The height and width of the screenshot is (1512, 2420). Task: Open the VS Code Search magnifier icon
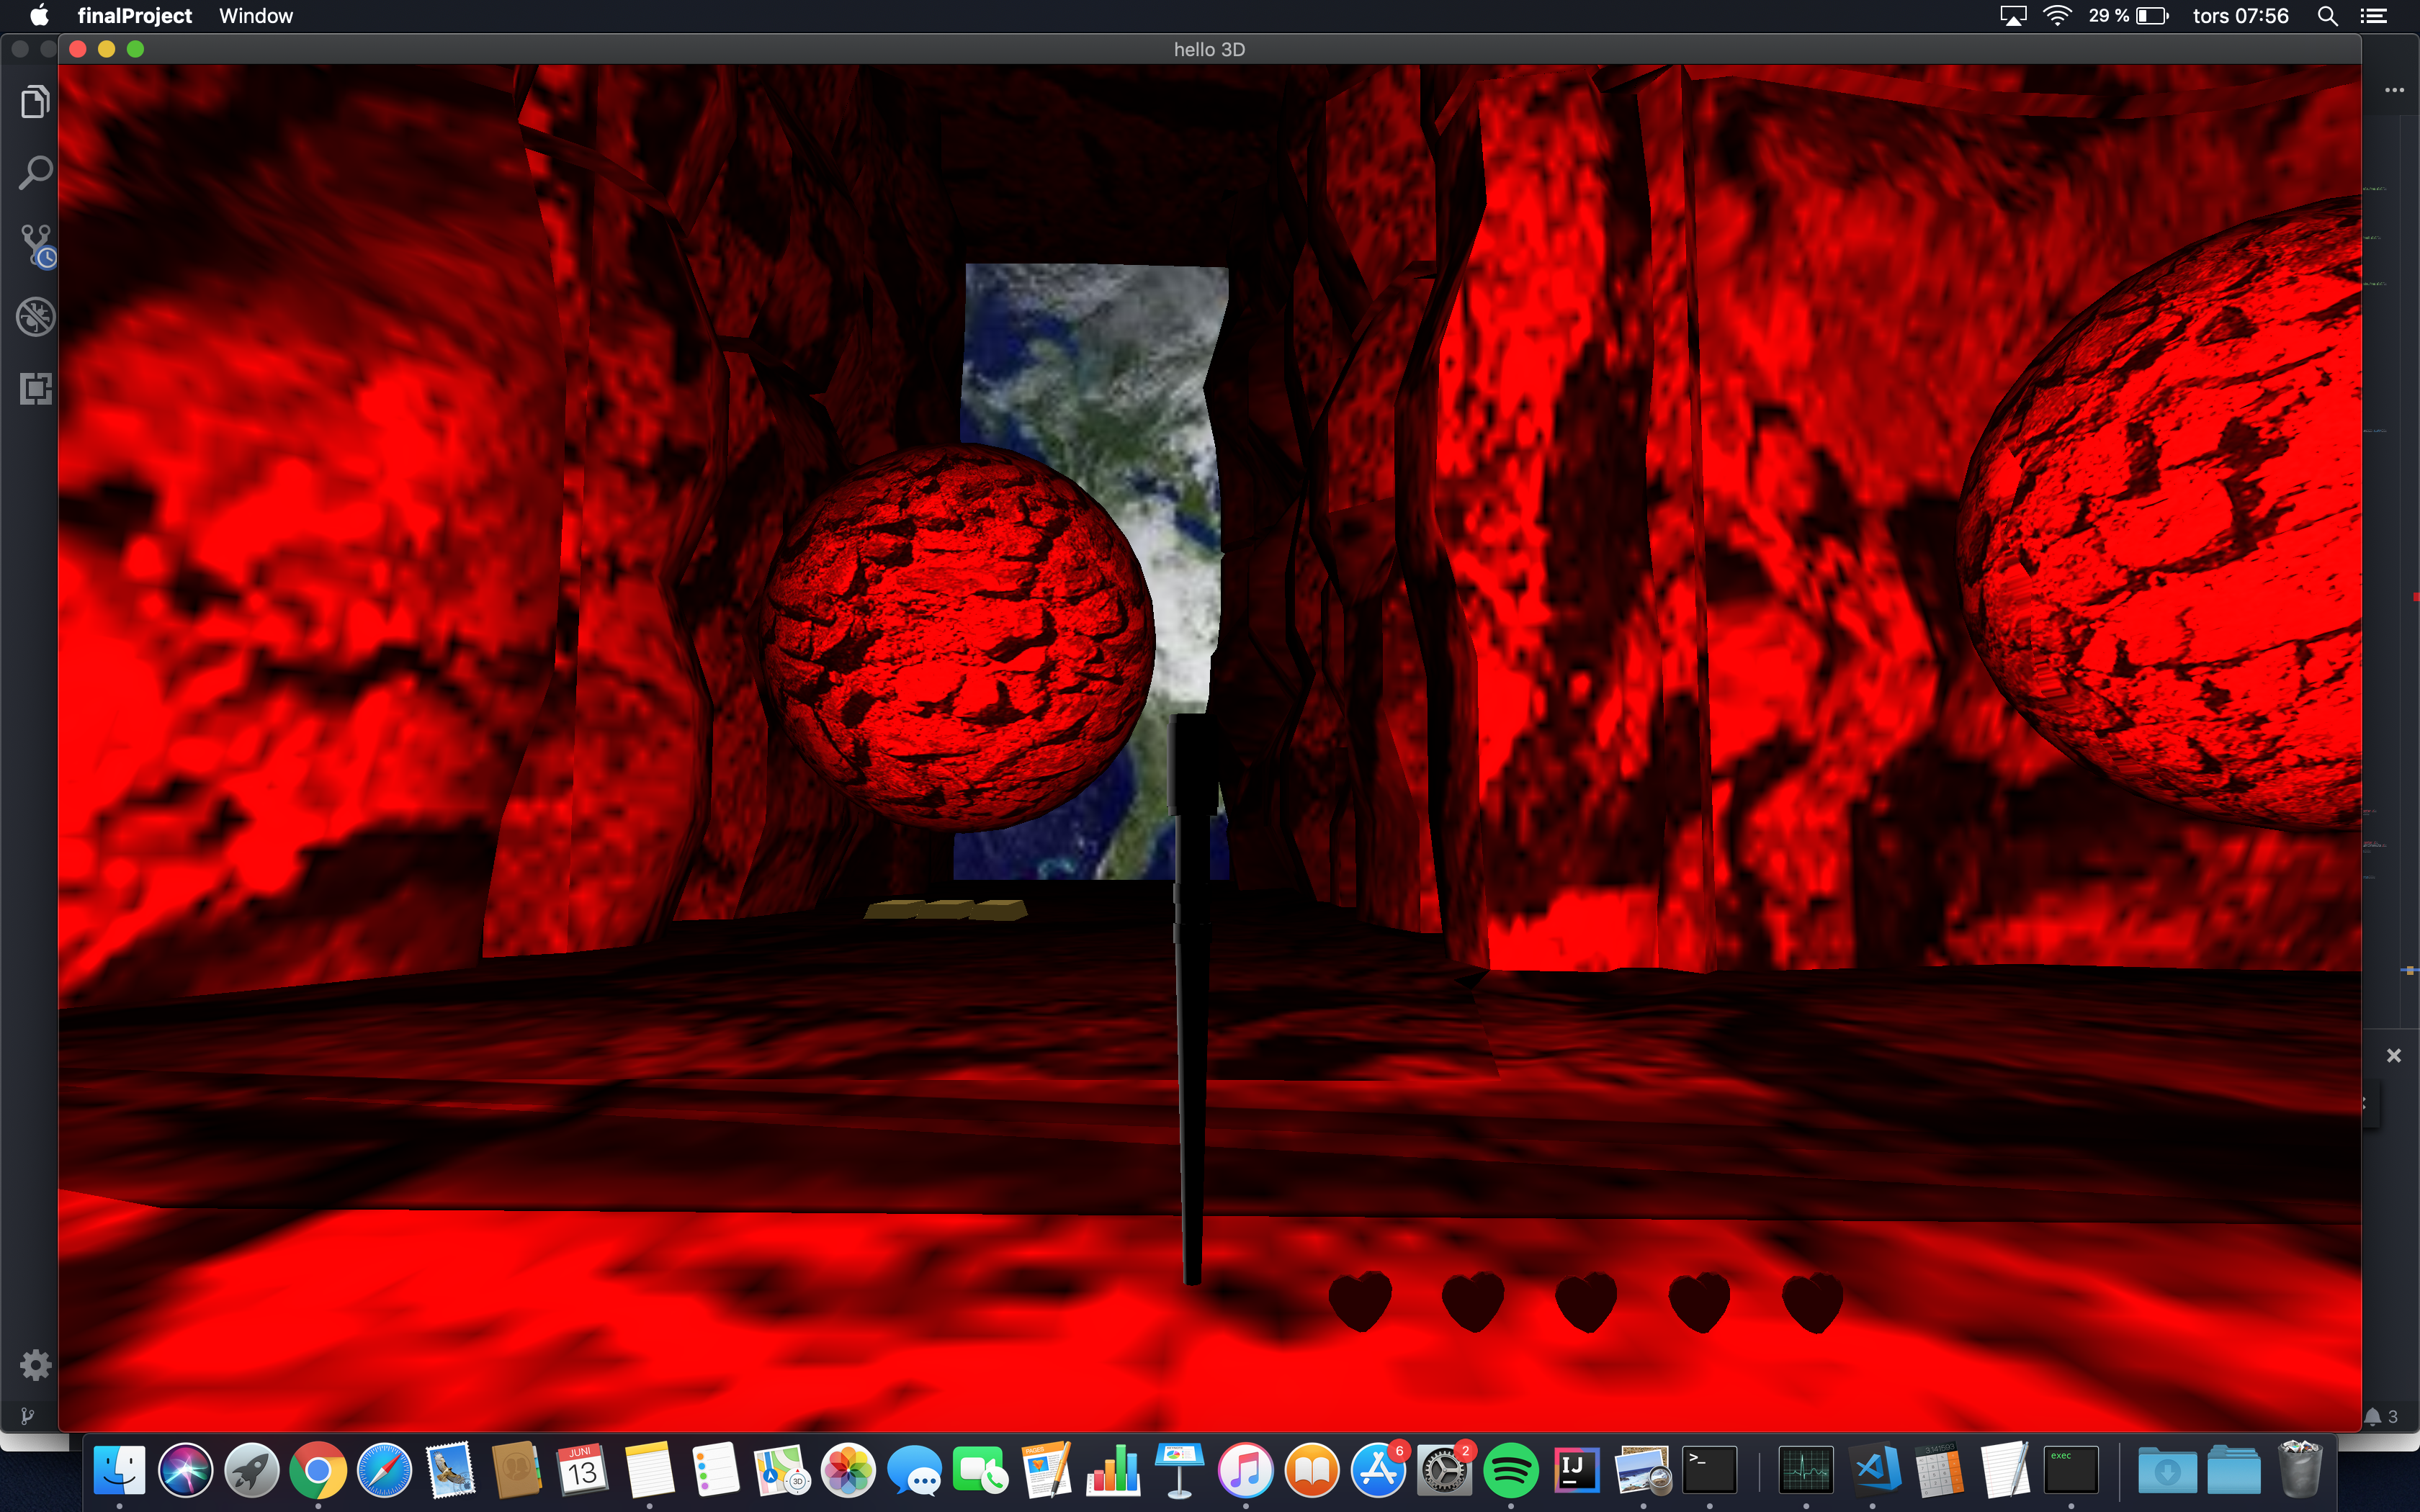35,172
